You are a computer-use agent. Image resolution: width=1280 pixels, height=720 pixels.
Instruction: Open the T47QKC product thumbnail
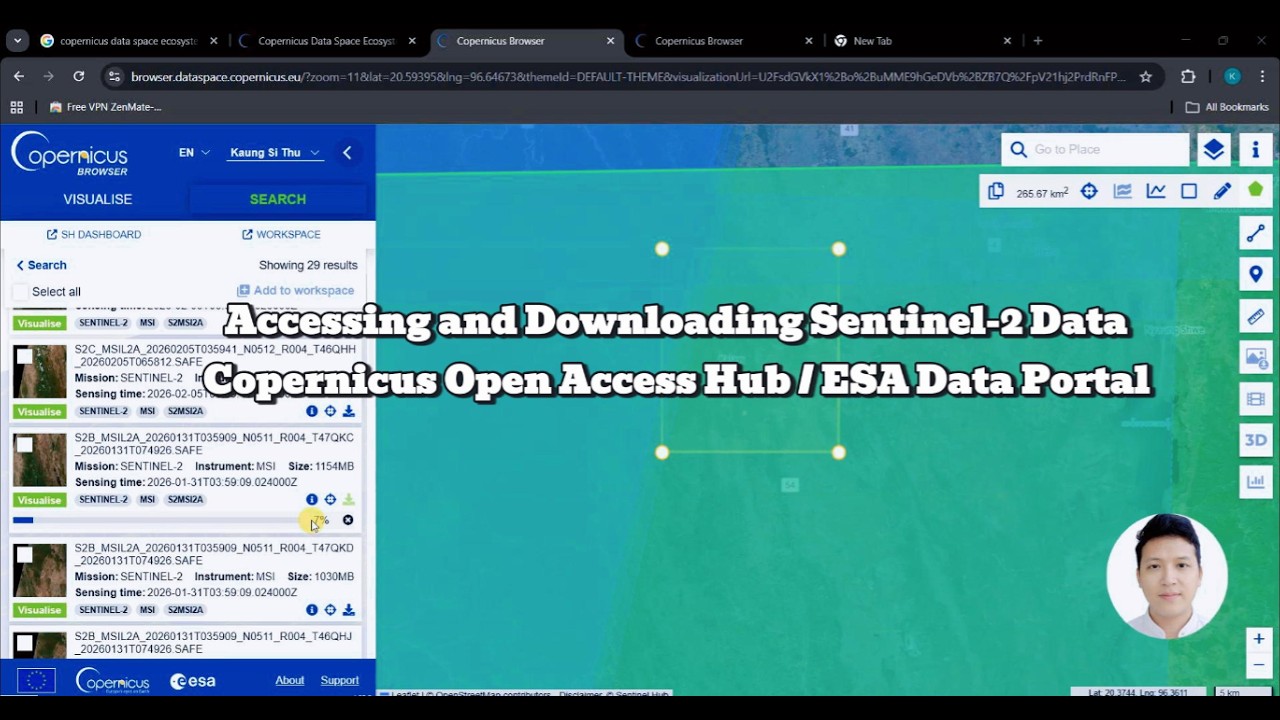pyautogui.click(x=39, y=460)
